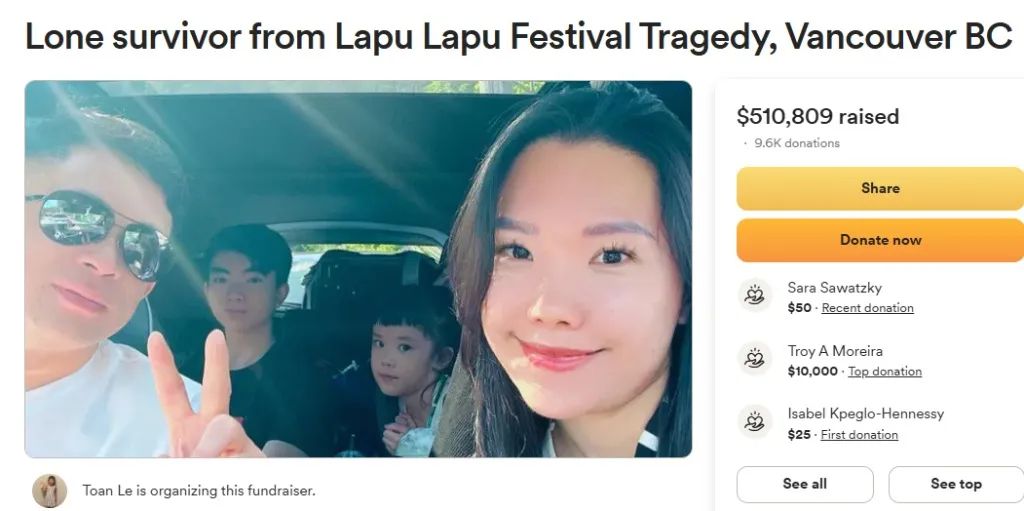The image size is (1024, 511).
Task: Click the Toan Le is organizing text
Action: (x=199, y=490)
